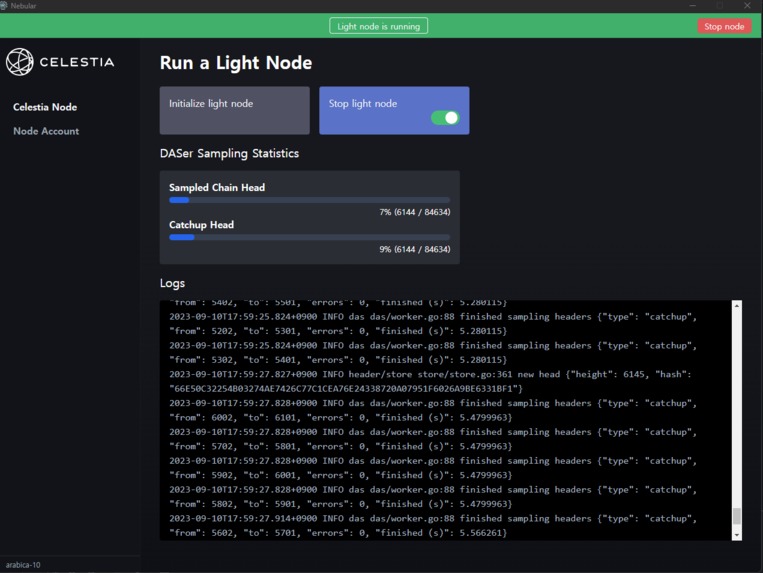
Task: Click the red Stop node button
Action: click(x=724, y=26)
